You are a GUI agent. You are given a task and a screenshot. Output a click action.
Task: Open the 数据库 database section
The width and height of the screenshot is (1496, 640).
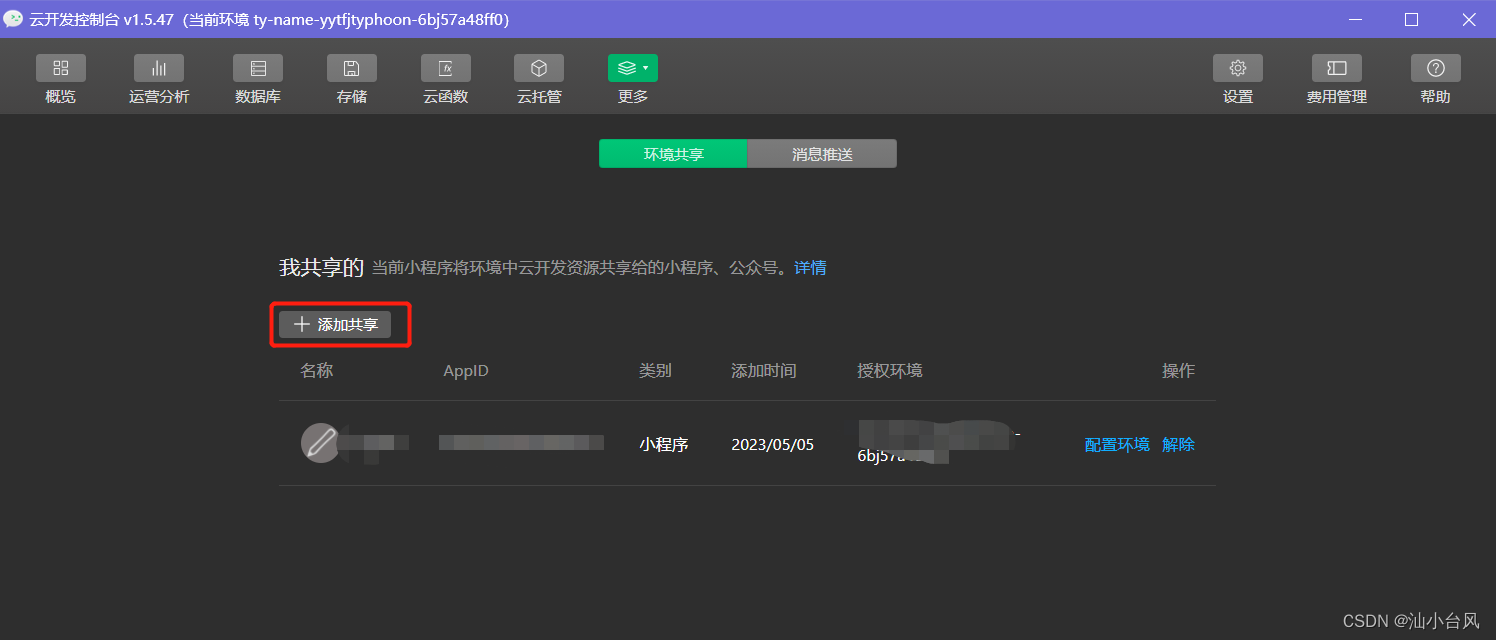tap(258, 79)
